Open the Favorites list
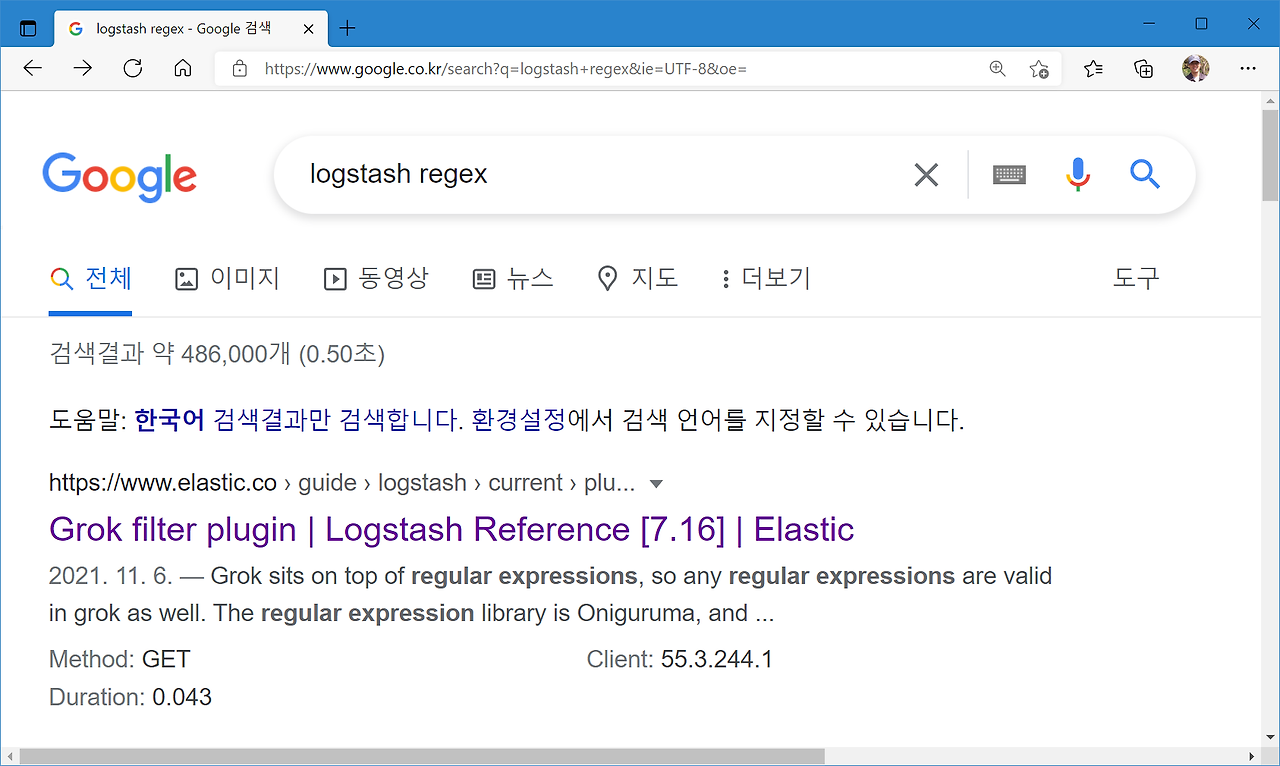This screenshot has height=766, width=1280. [1093, 68]
